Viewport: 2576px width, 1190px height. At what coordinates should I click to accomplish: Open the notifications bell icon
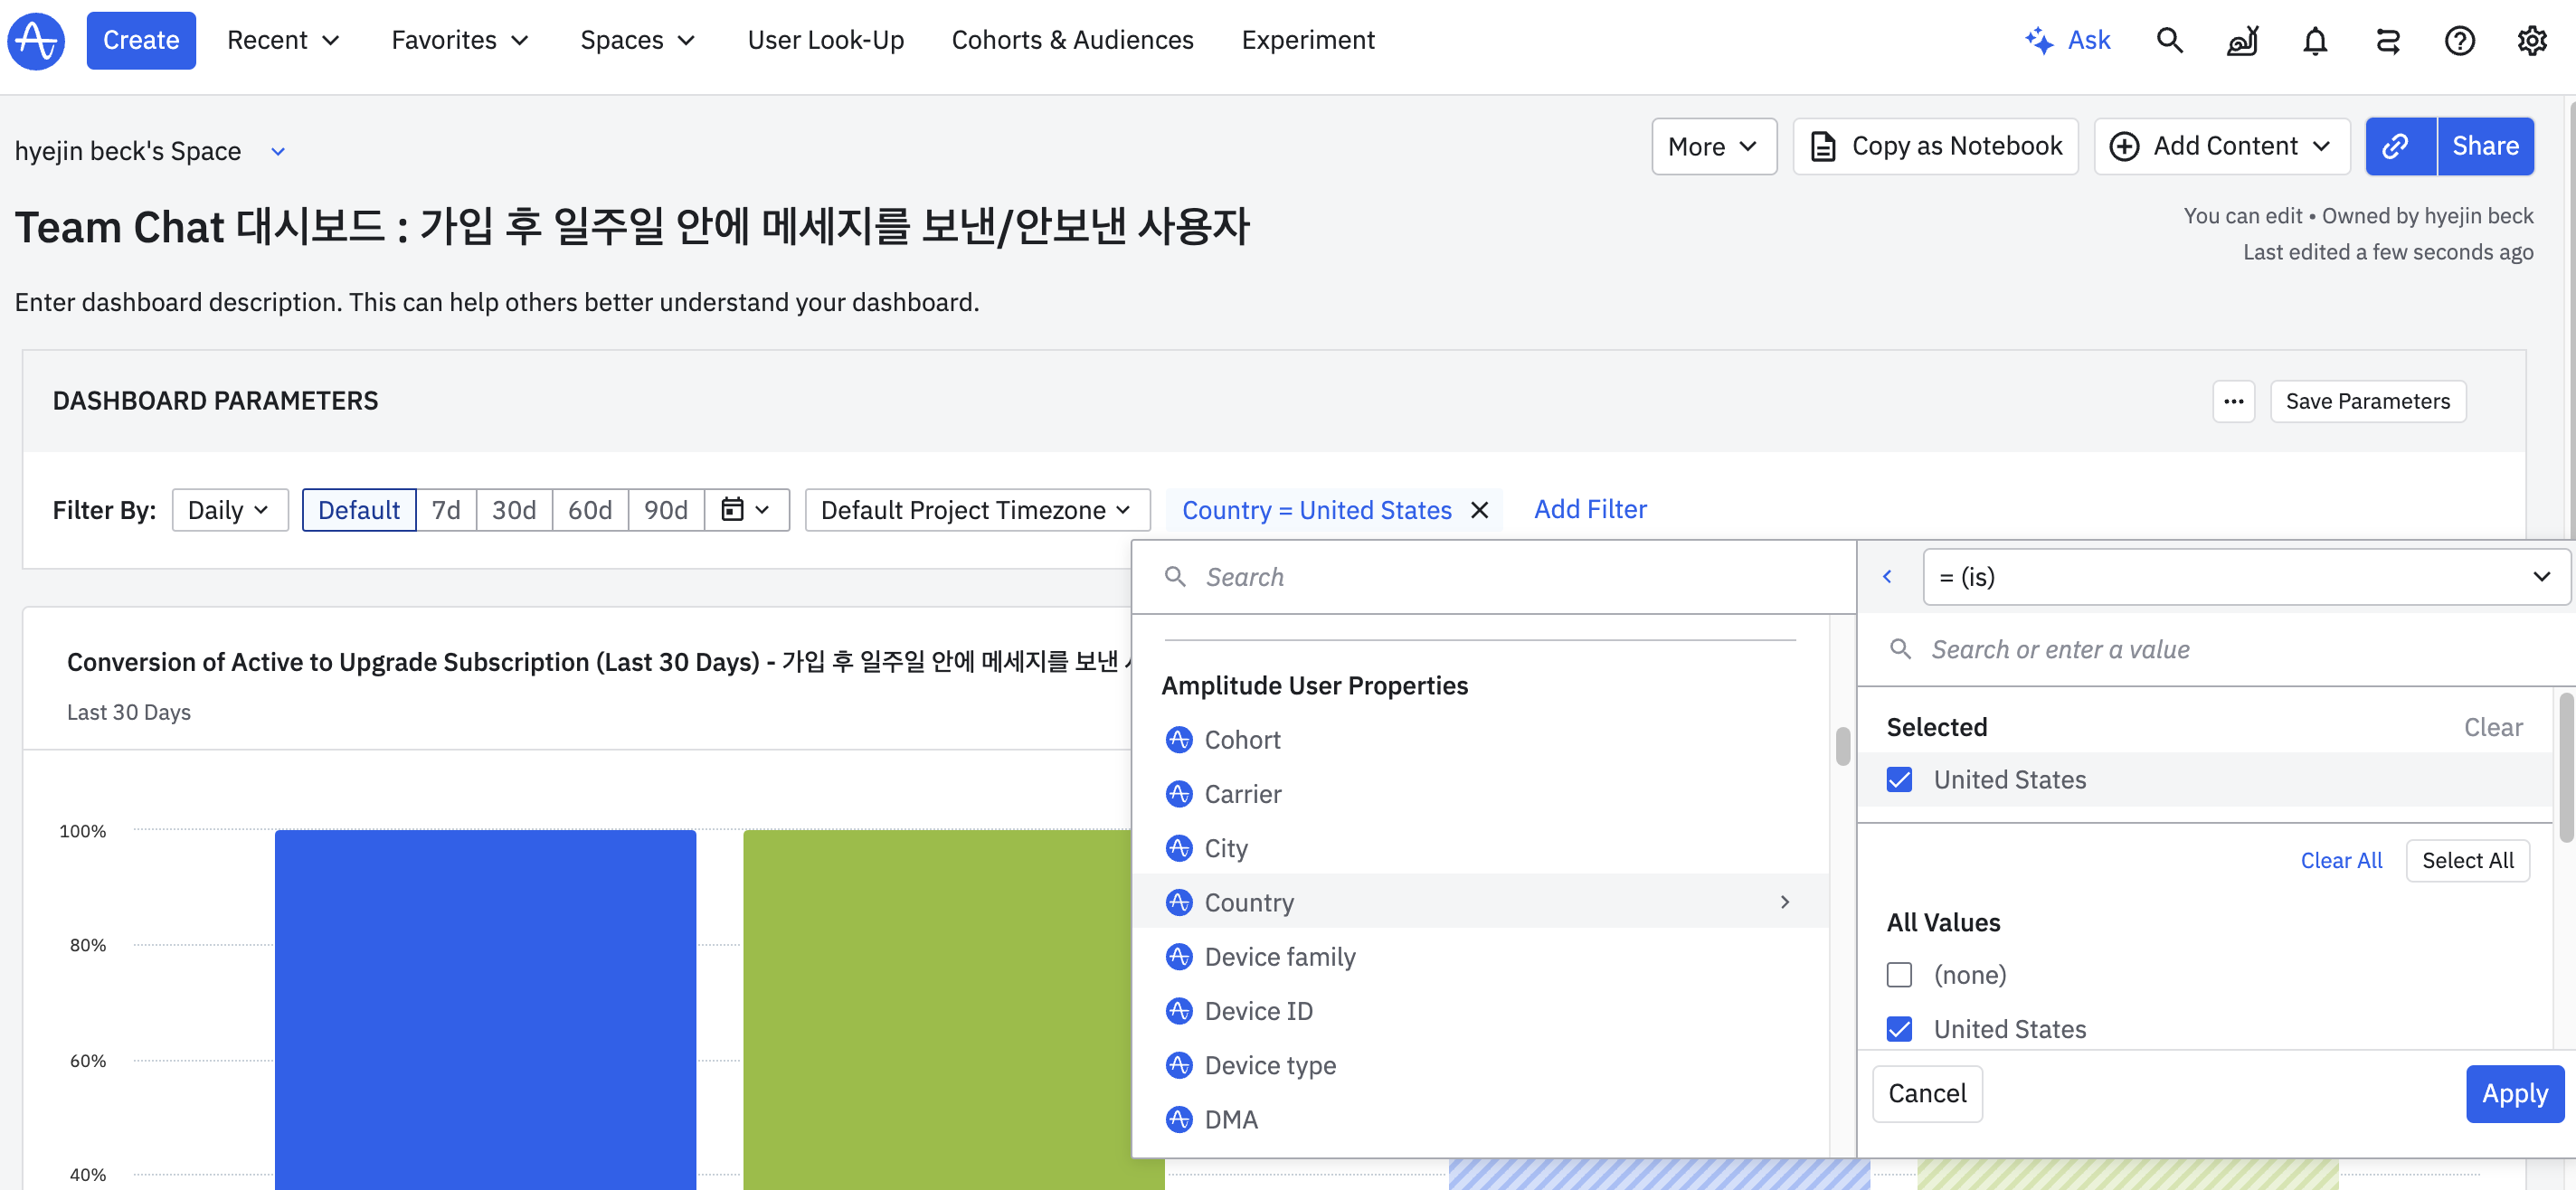pos(2315,40)
